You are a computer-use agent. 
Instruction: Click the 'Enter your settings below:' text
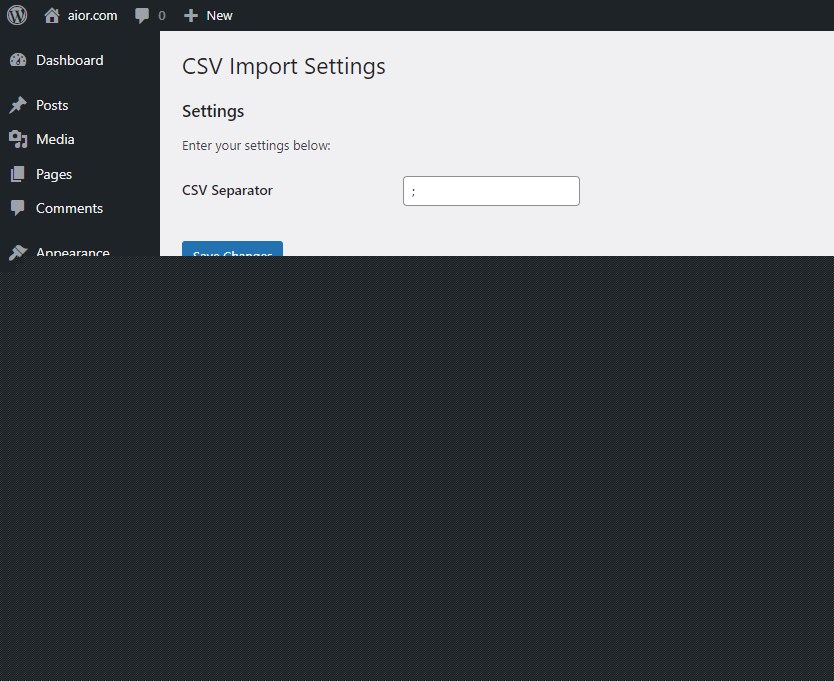[x=256, y=146]
